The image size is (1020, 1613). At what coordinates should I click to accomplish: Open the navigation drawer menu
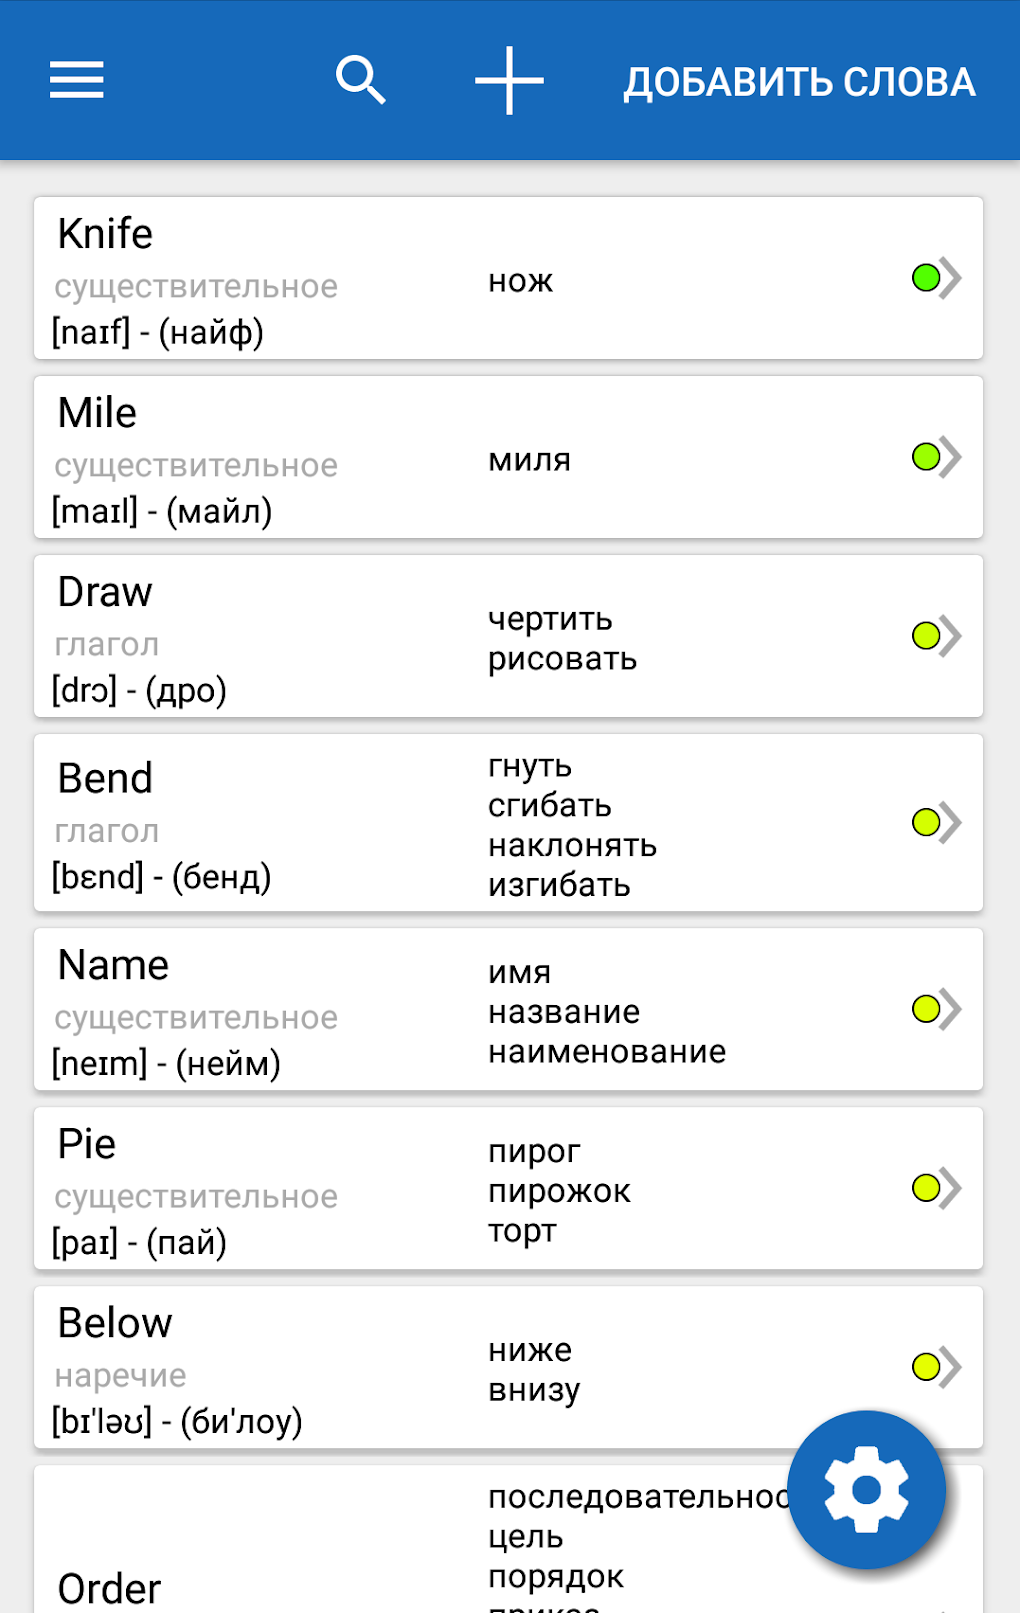pos(76,80)
